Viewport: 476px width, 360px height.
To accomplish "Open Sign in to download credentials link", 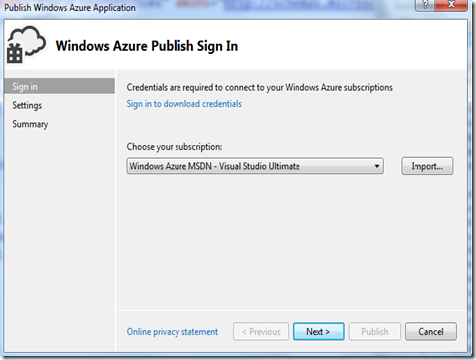I will tap(184, 104).
